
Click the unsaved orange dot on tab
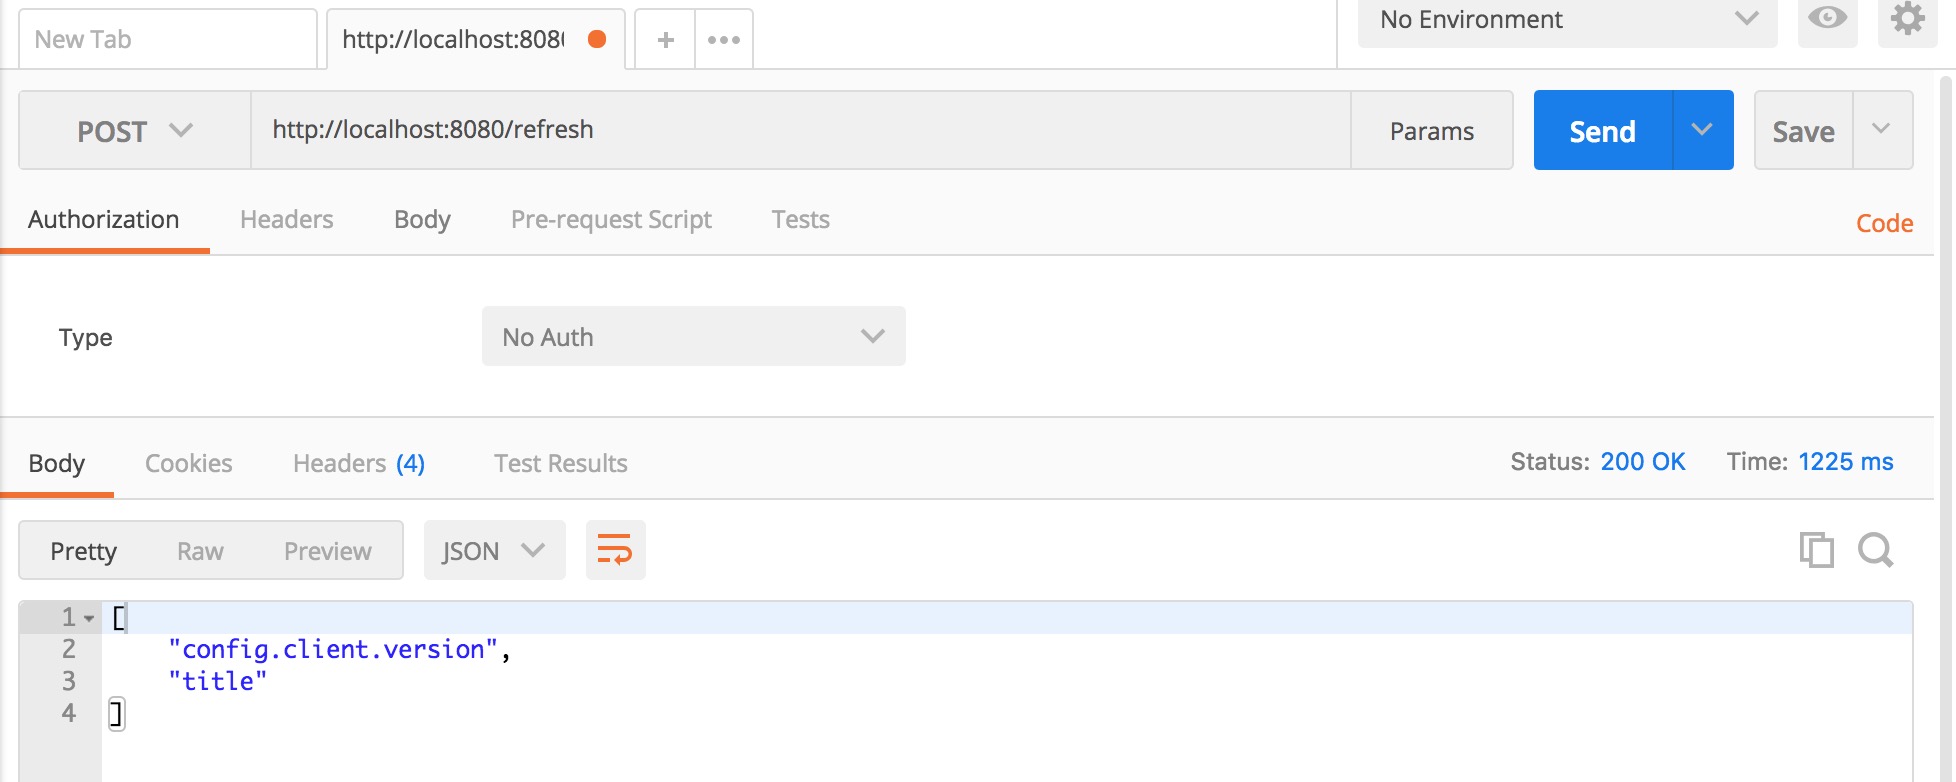(x=597, y=39)
